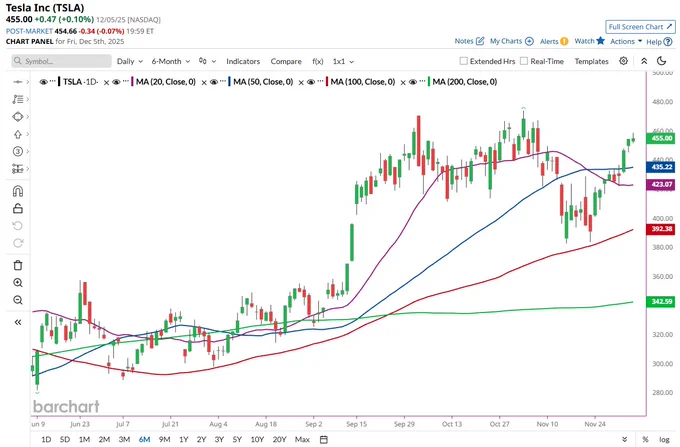Open the arrow marker tools
680x447 pixels.
pos(17,134)
